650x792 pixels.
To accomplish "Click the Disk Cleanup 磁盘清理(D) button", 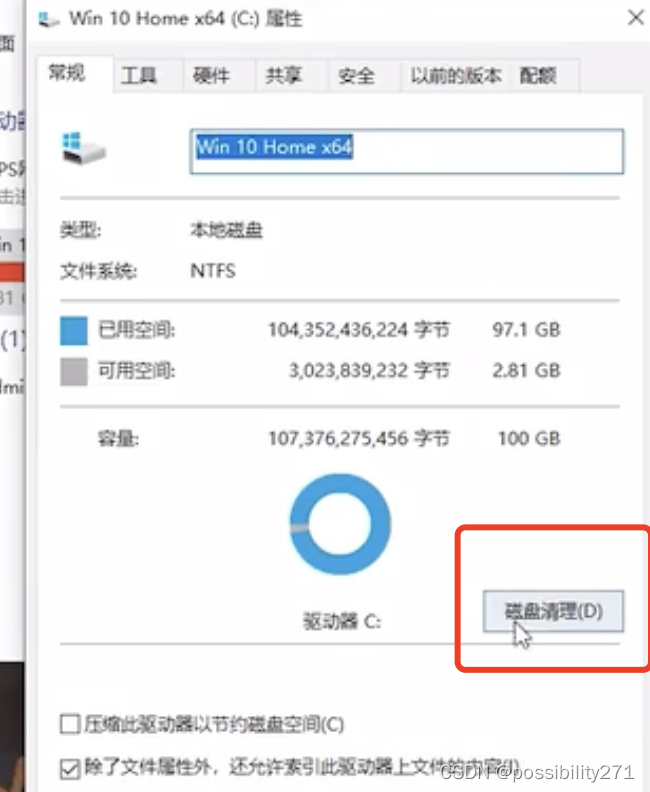I will [553, 611].
